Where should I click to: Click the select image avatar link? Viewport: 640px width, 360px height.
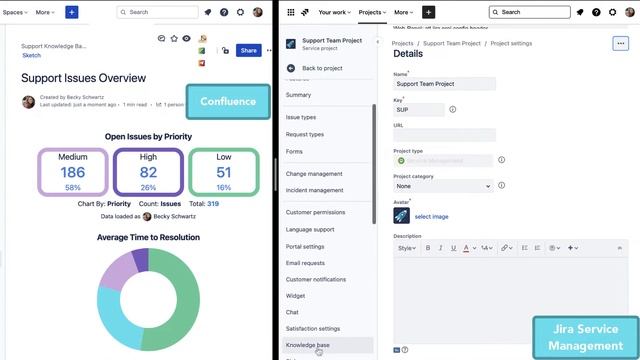431,217
